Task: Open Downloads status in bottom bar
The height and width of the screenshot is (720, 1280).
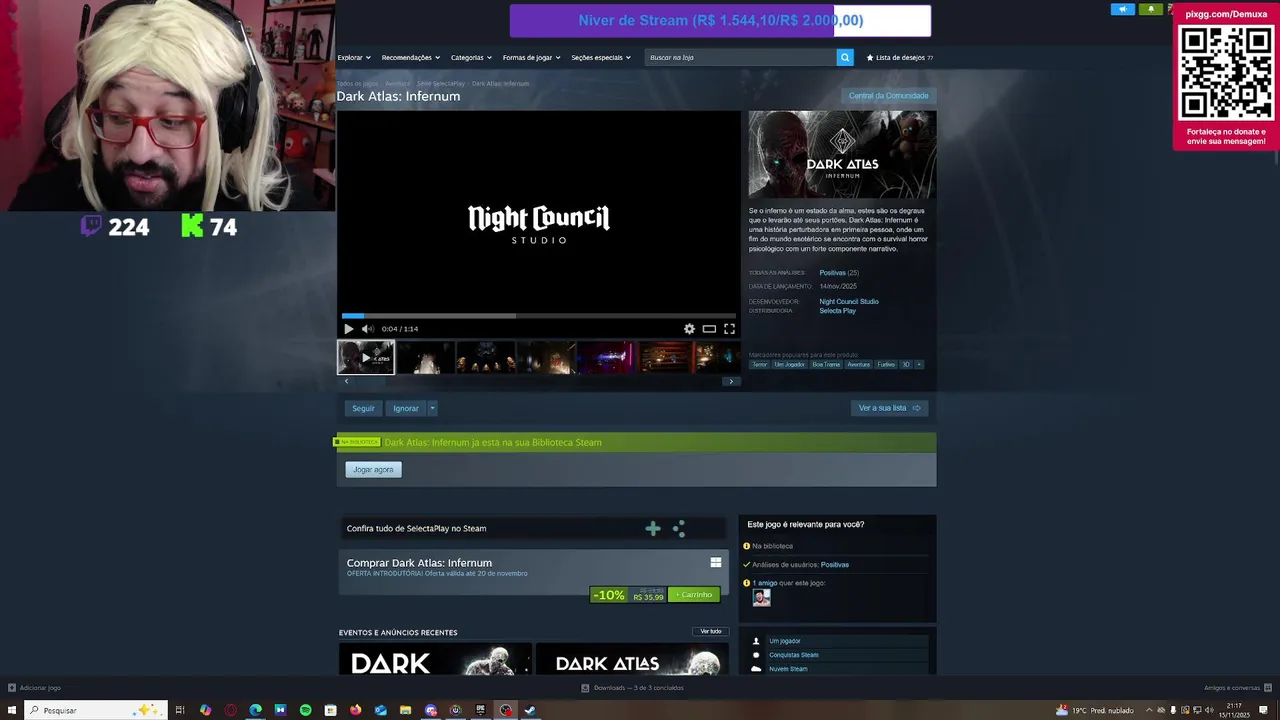Action: 633,688
